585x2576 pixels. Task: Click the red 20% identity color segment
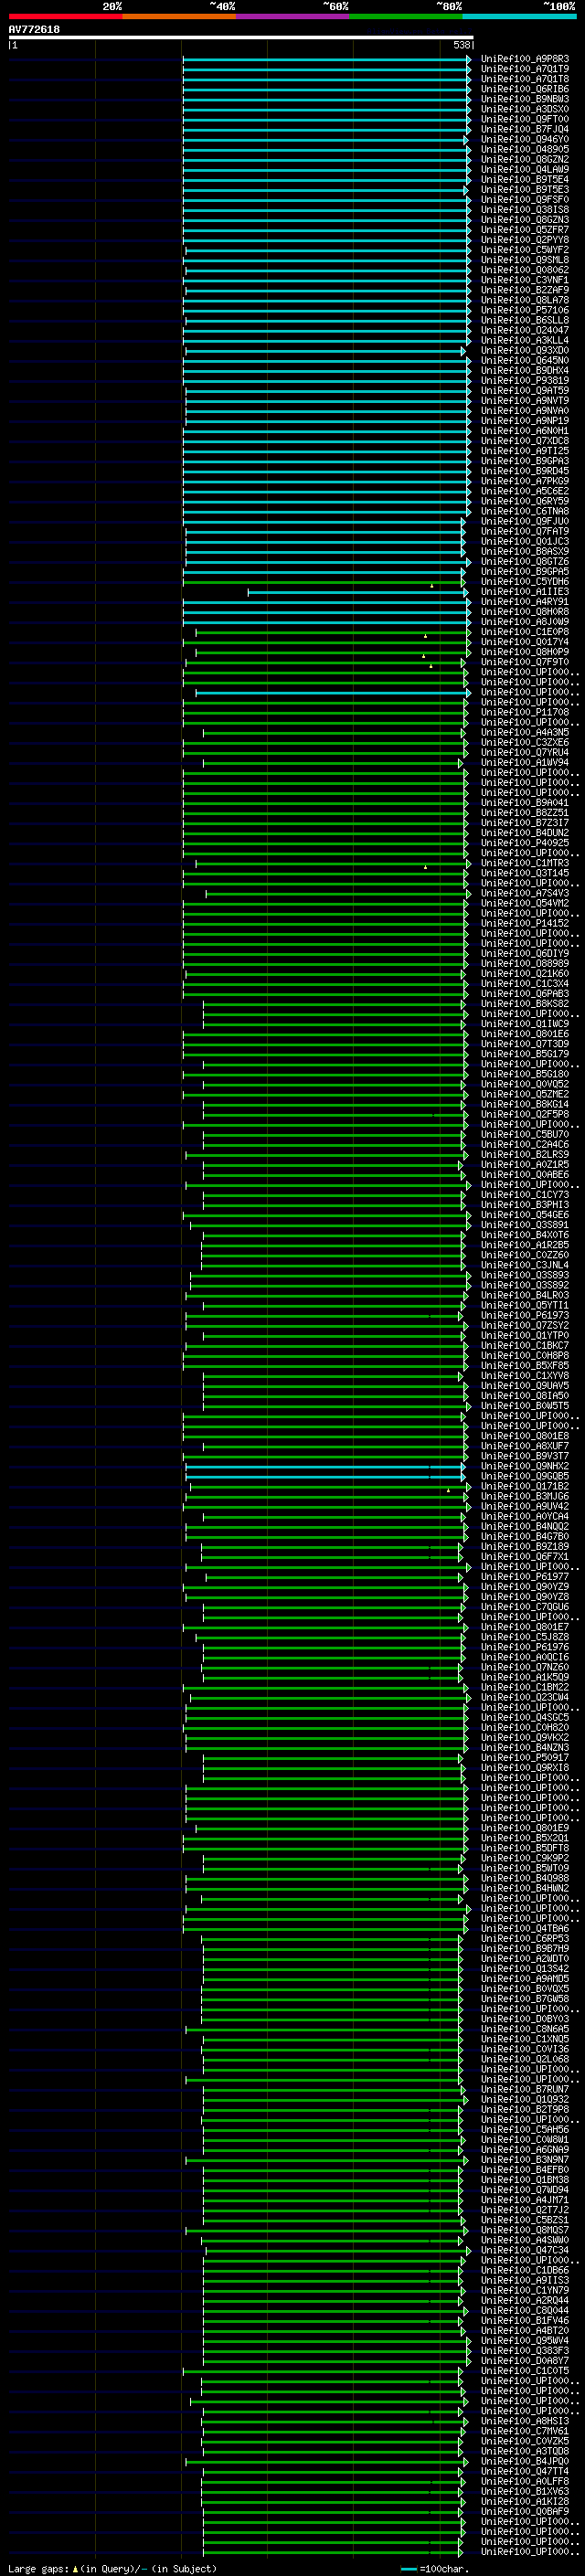(x=65, y=16)
